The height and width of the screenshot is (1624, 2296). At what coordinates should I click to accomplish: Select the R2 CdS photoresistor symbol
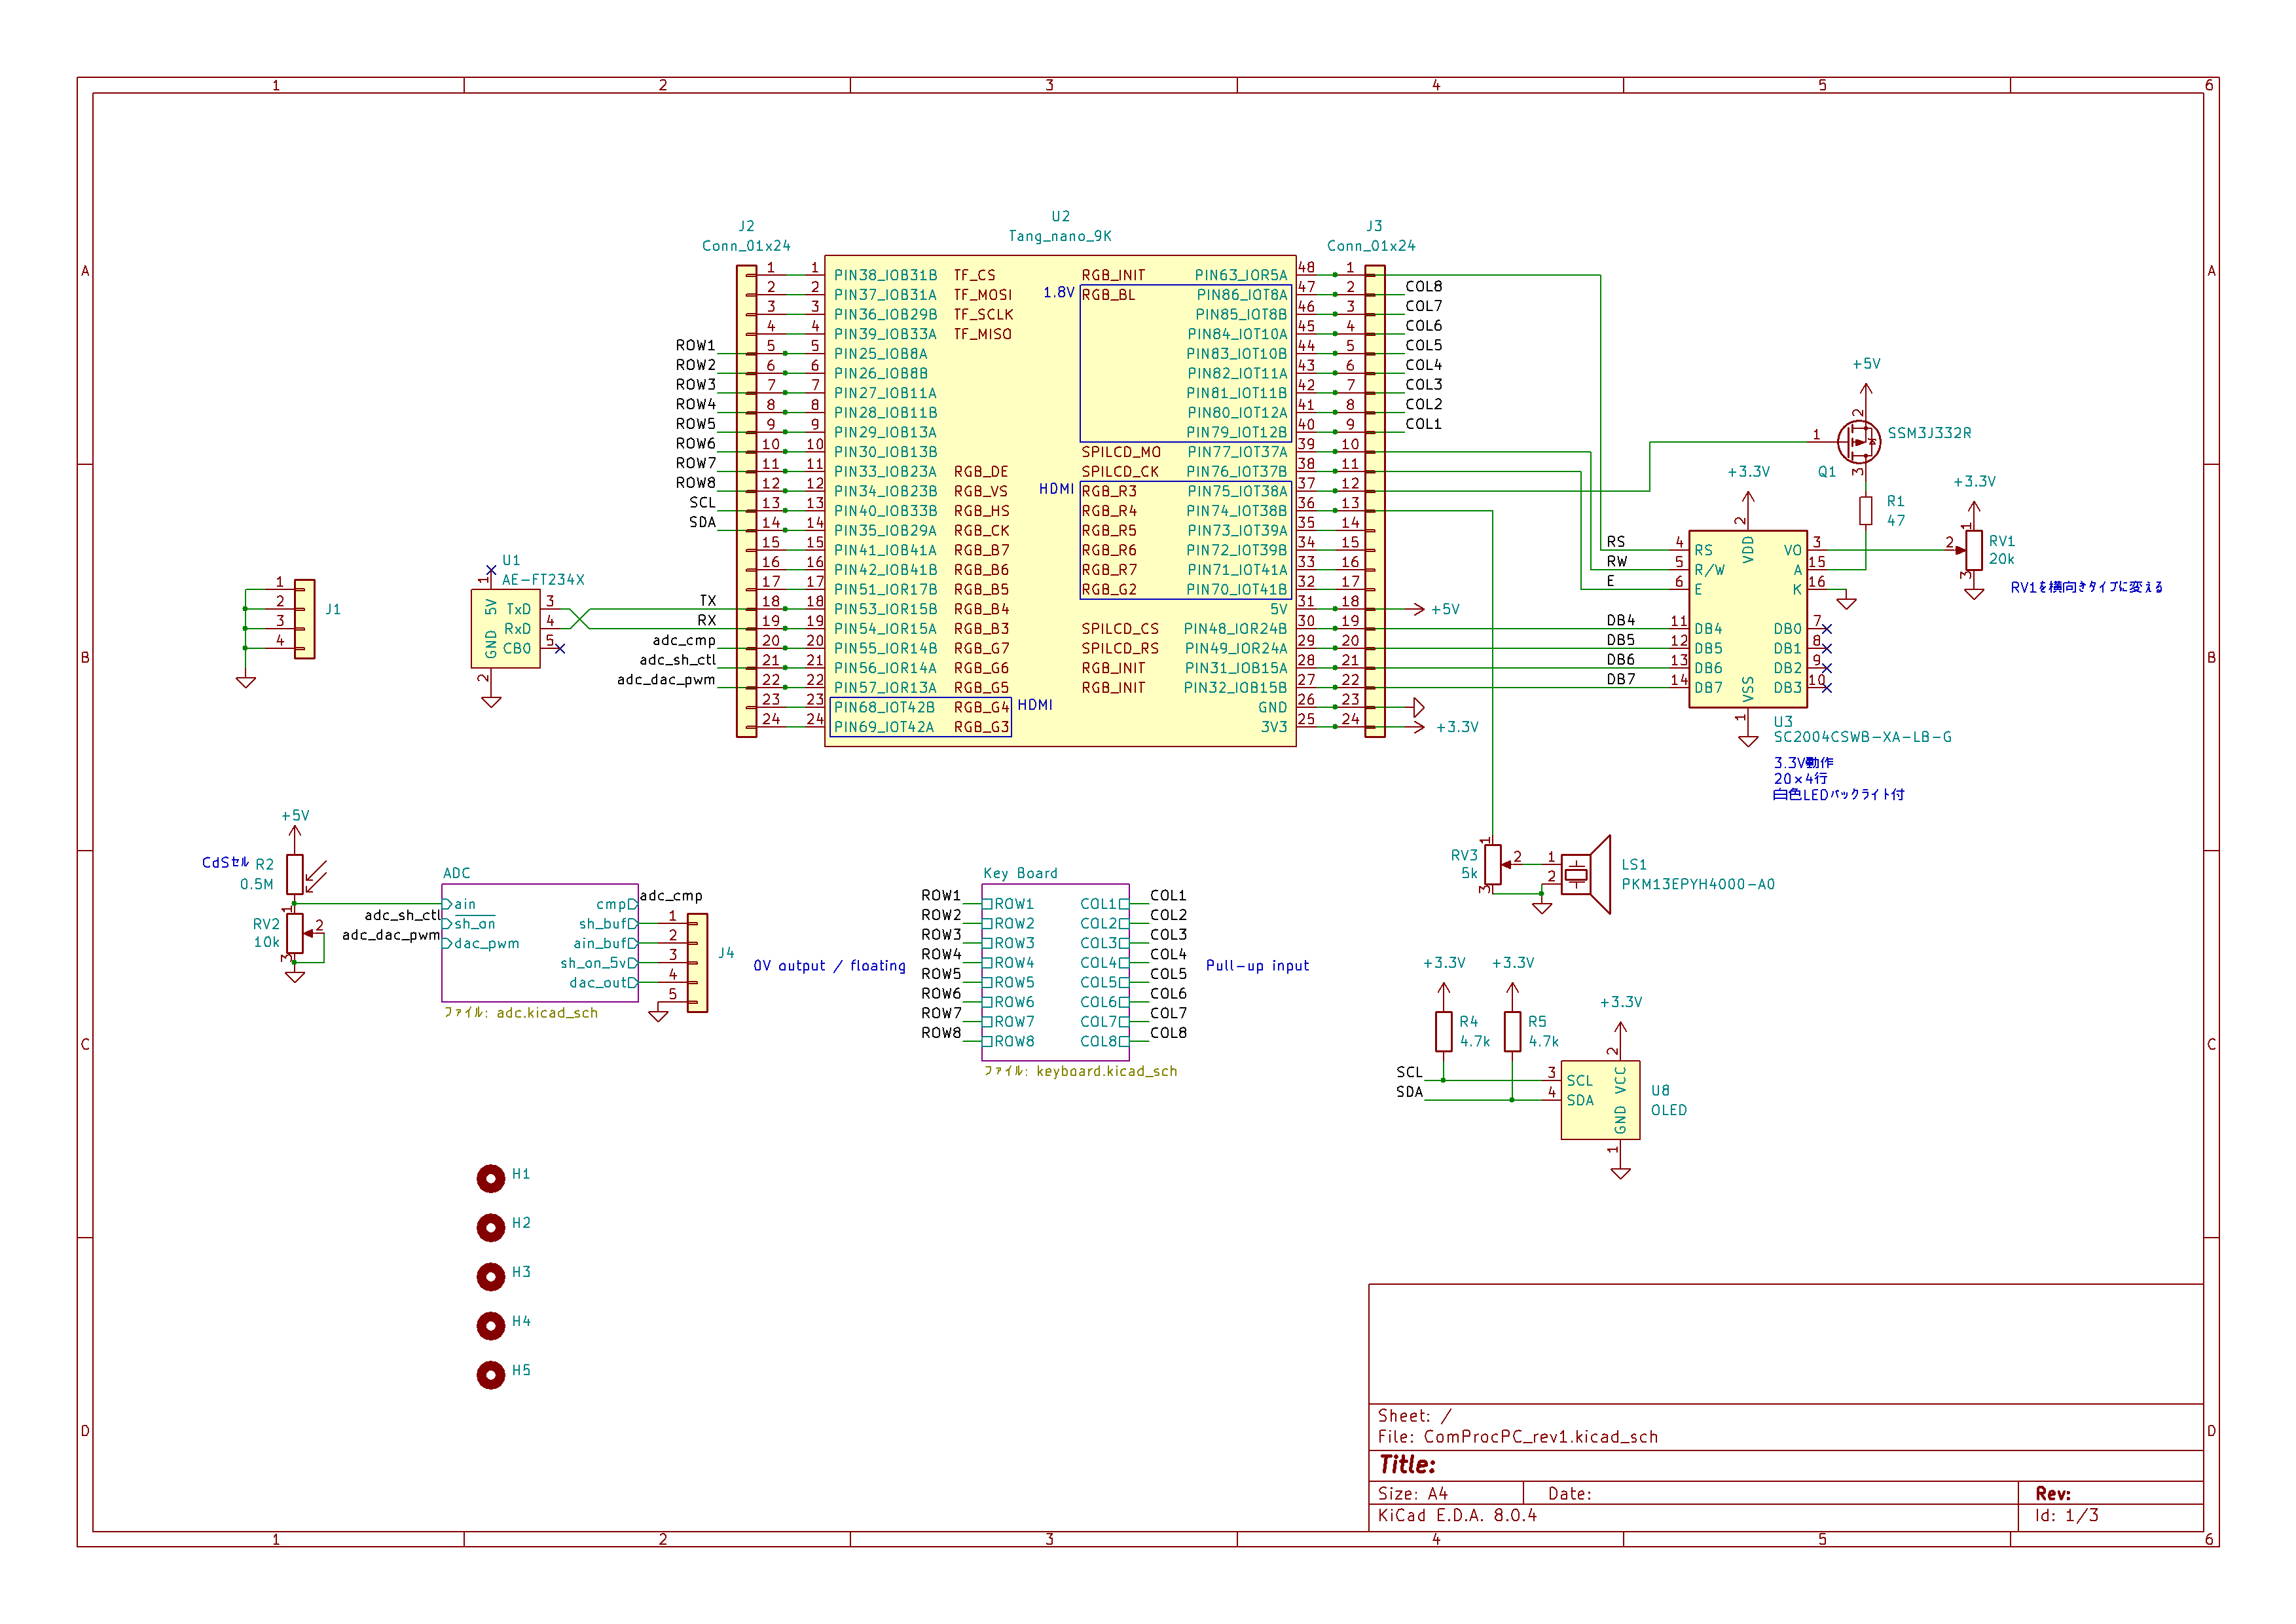295,874
